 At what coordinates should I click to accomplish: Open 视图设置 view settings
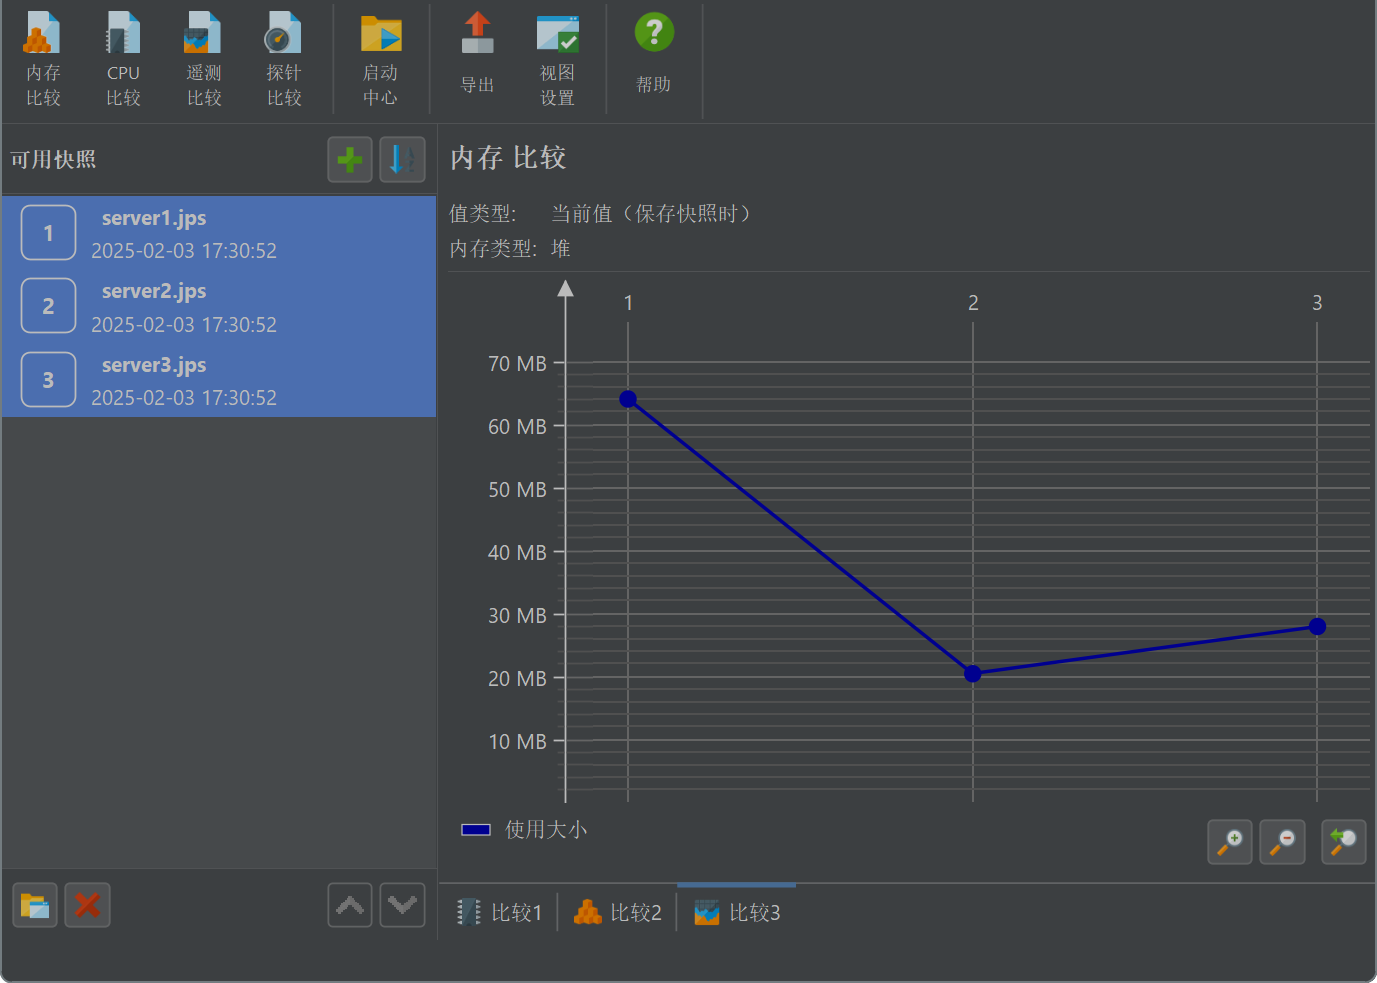pos(557,59)
